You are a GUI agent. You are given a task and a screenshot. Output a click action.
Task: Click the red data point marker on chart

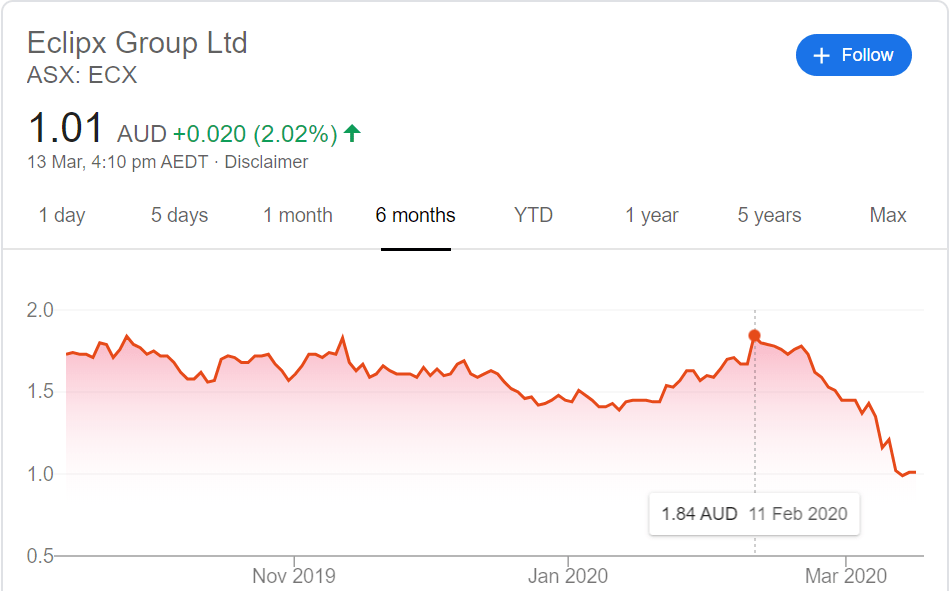[x=754, y=336]
